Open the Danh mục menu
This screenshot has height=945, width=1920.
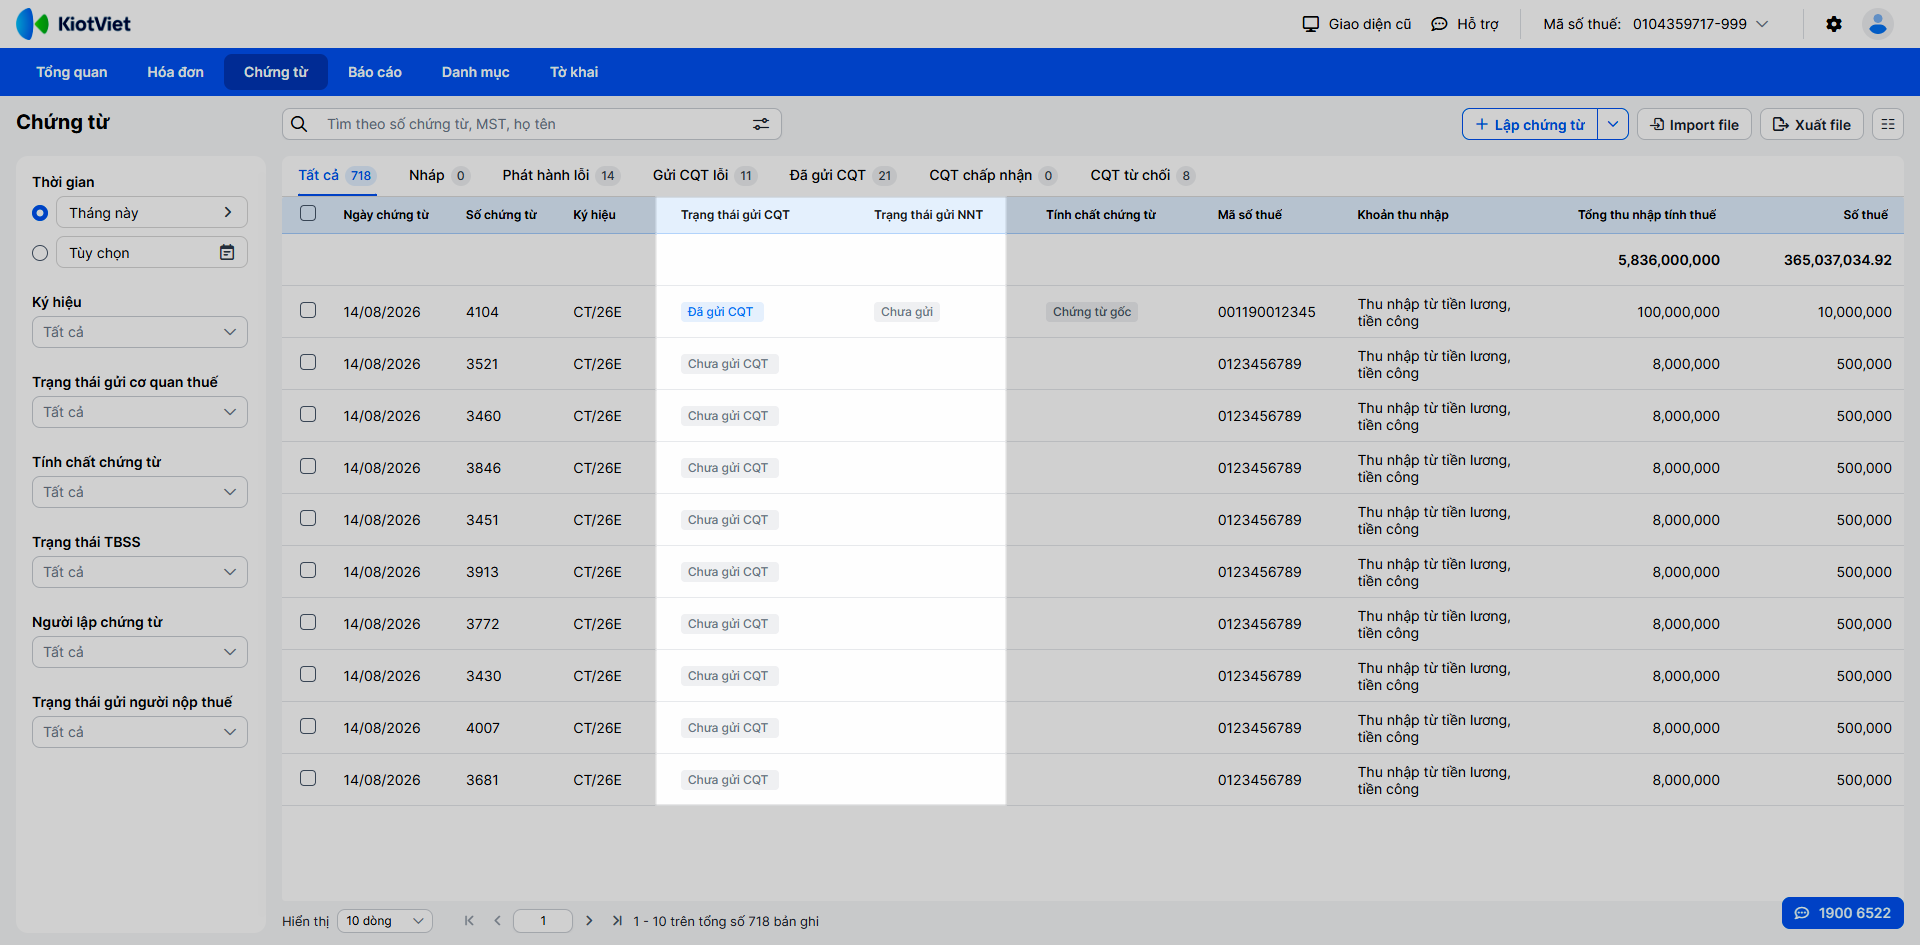click(476, 72)
